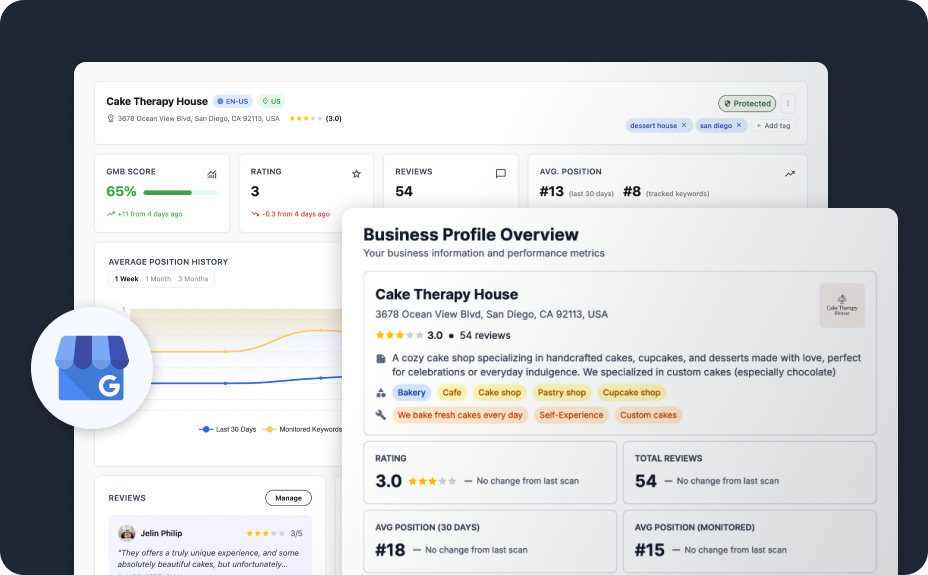Select the 1 Week tab
The image size is (928, 575).
pos(126,279)
